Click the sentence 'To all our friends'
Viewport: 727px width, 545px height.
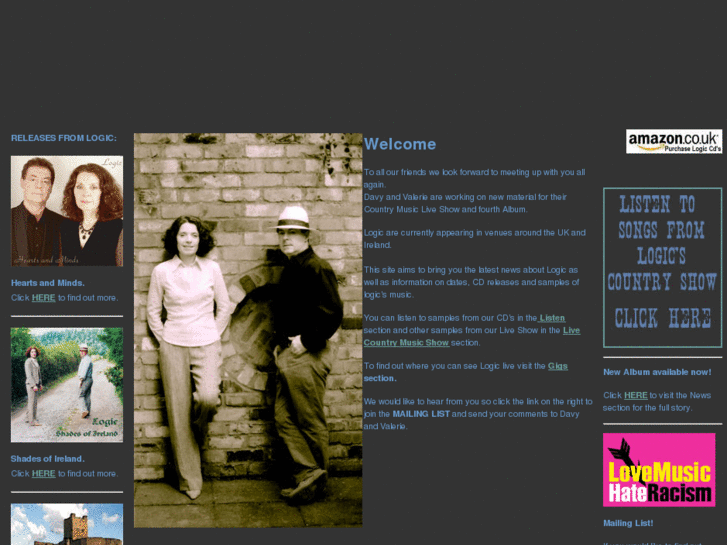475,178
